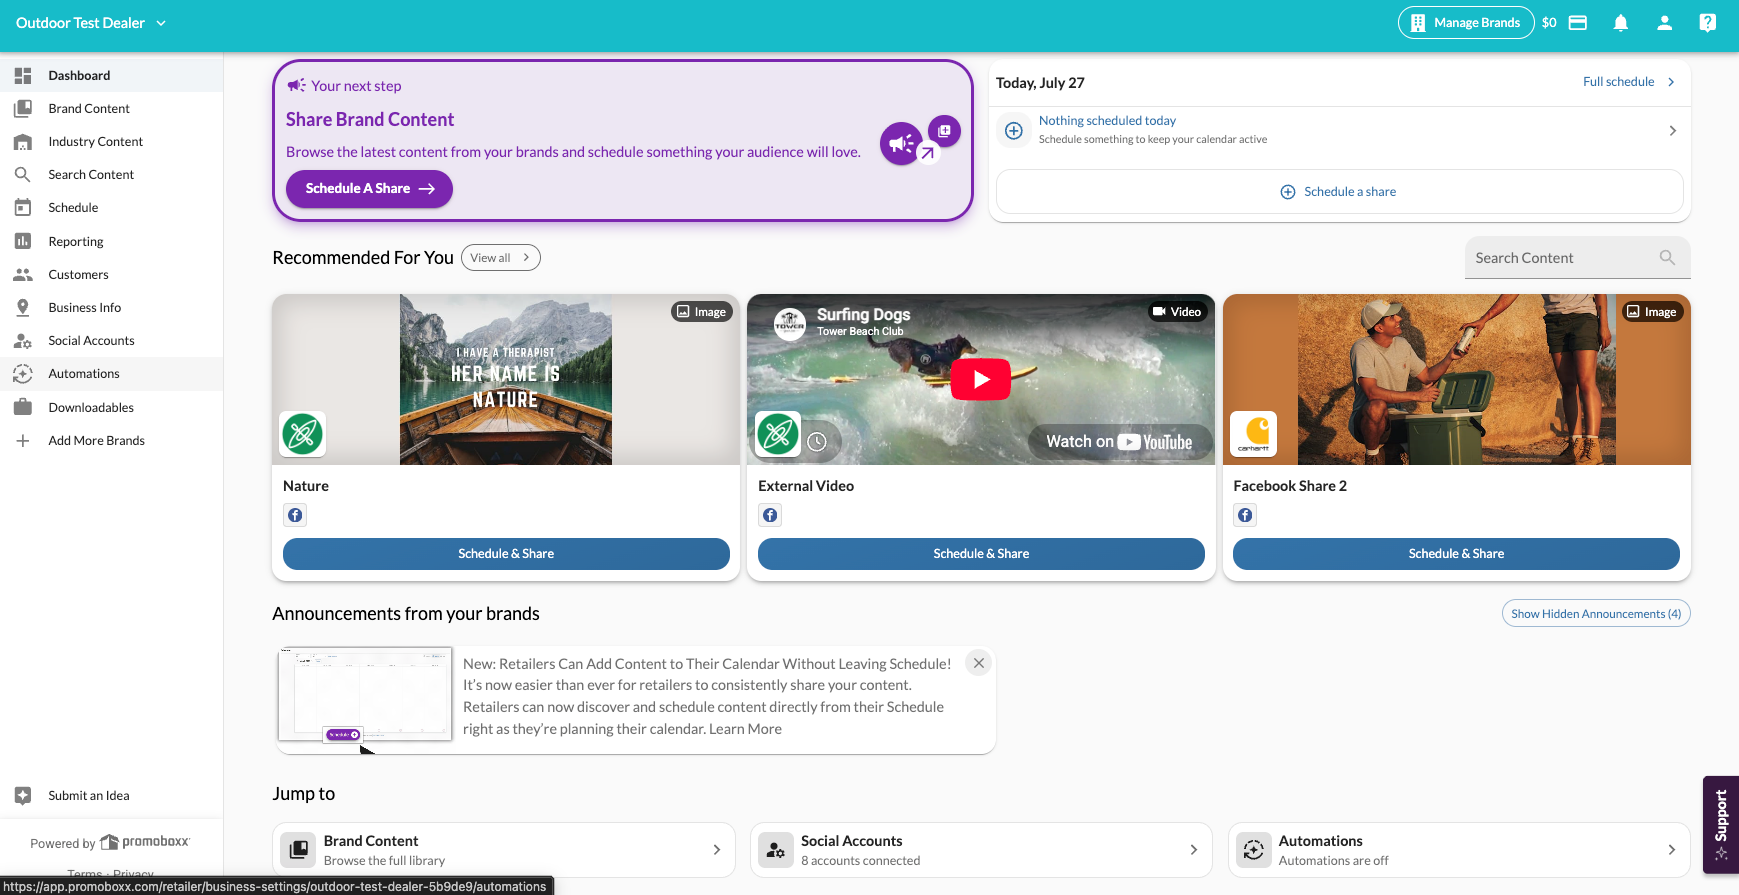Screen dimensions: 1739x895
Task: Play the Surfing Dogs YouTube video
Action: coord(981,379)
